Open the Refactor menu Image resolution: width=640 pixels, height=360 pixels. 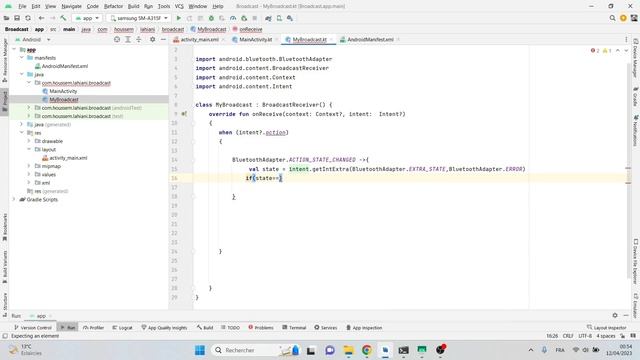[113, 6]
